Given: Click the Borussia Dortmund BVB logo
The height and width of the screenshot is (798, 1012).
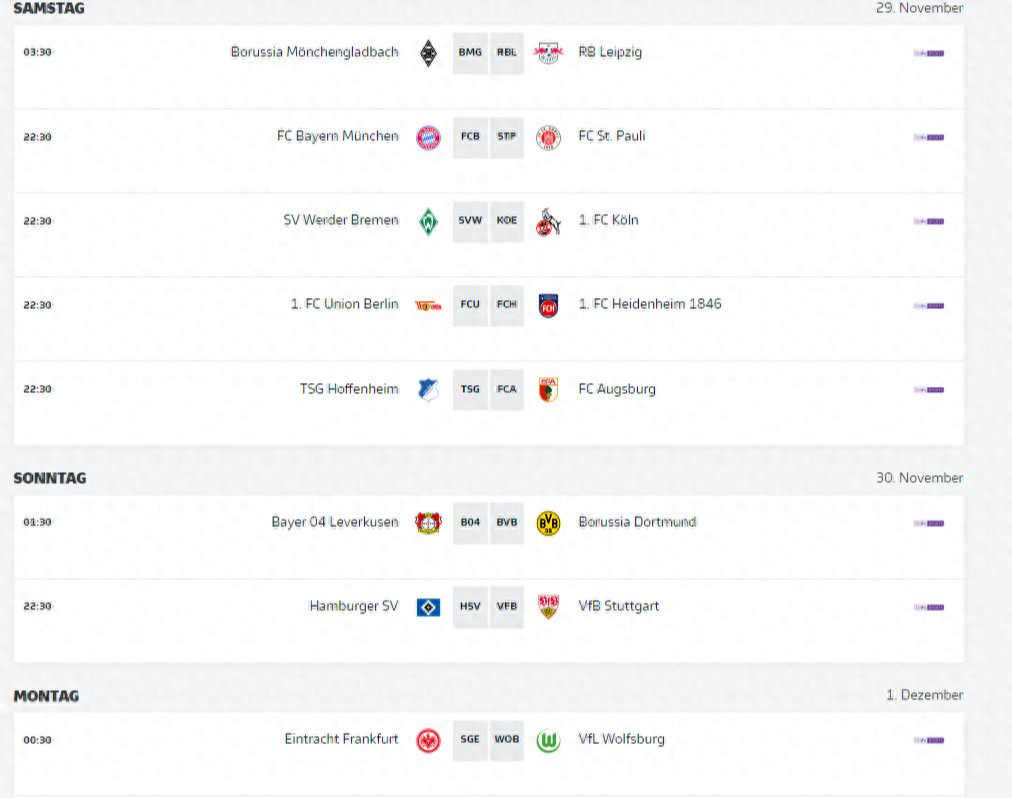Looking at the screenshot, I should [548, 523].
